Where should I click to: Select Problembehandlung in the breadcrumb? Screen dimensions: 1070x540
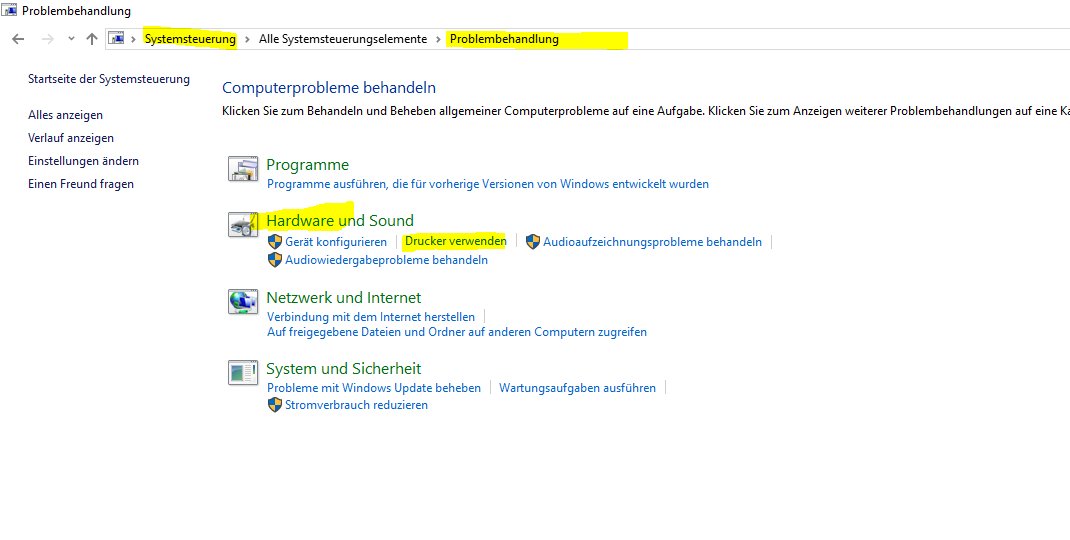(504, 40)
